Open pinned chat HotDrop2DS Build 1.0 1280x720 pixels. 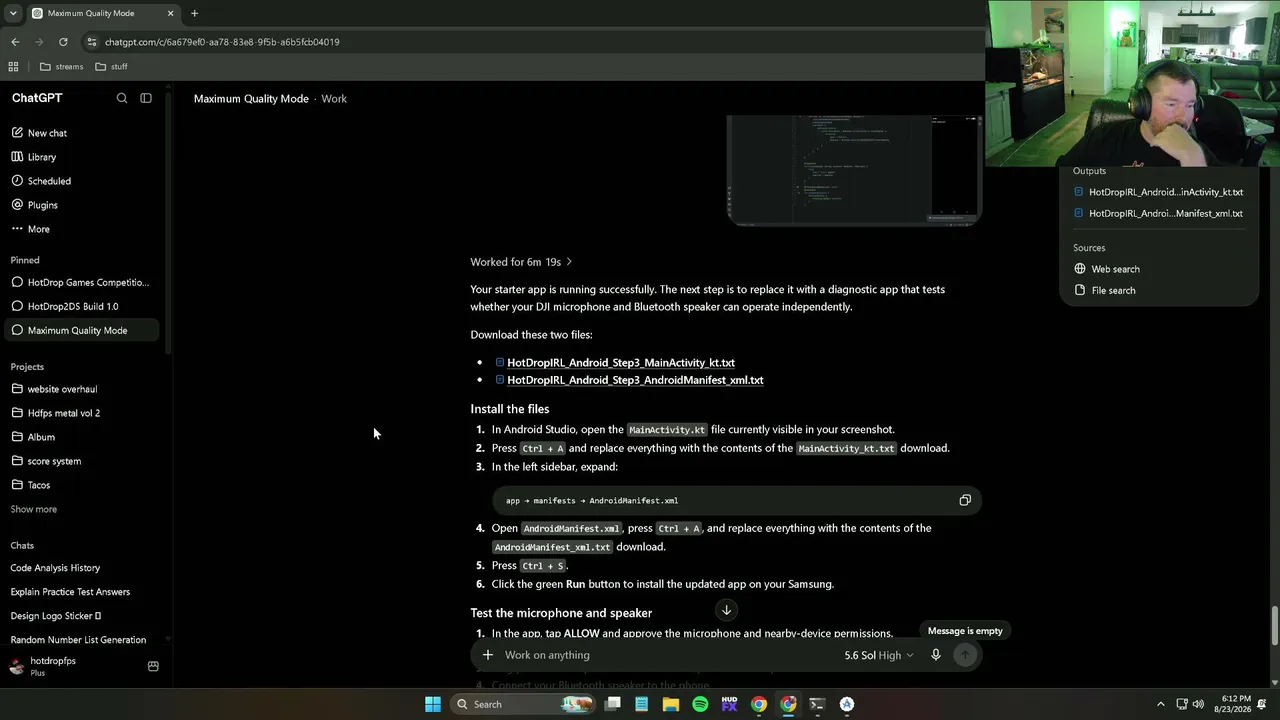(x=80, y=306)
